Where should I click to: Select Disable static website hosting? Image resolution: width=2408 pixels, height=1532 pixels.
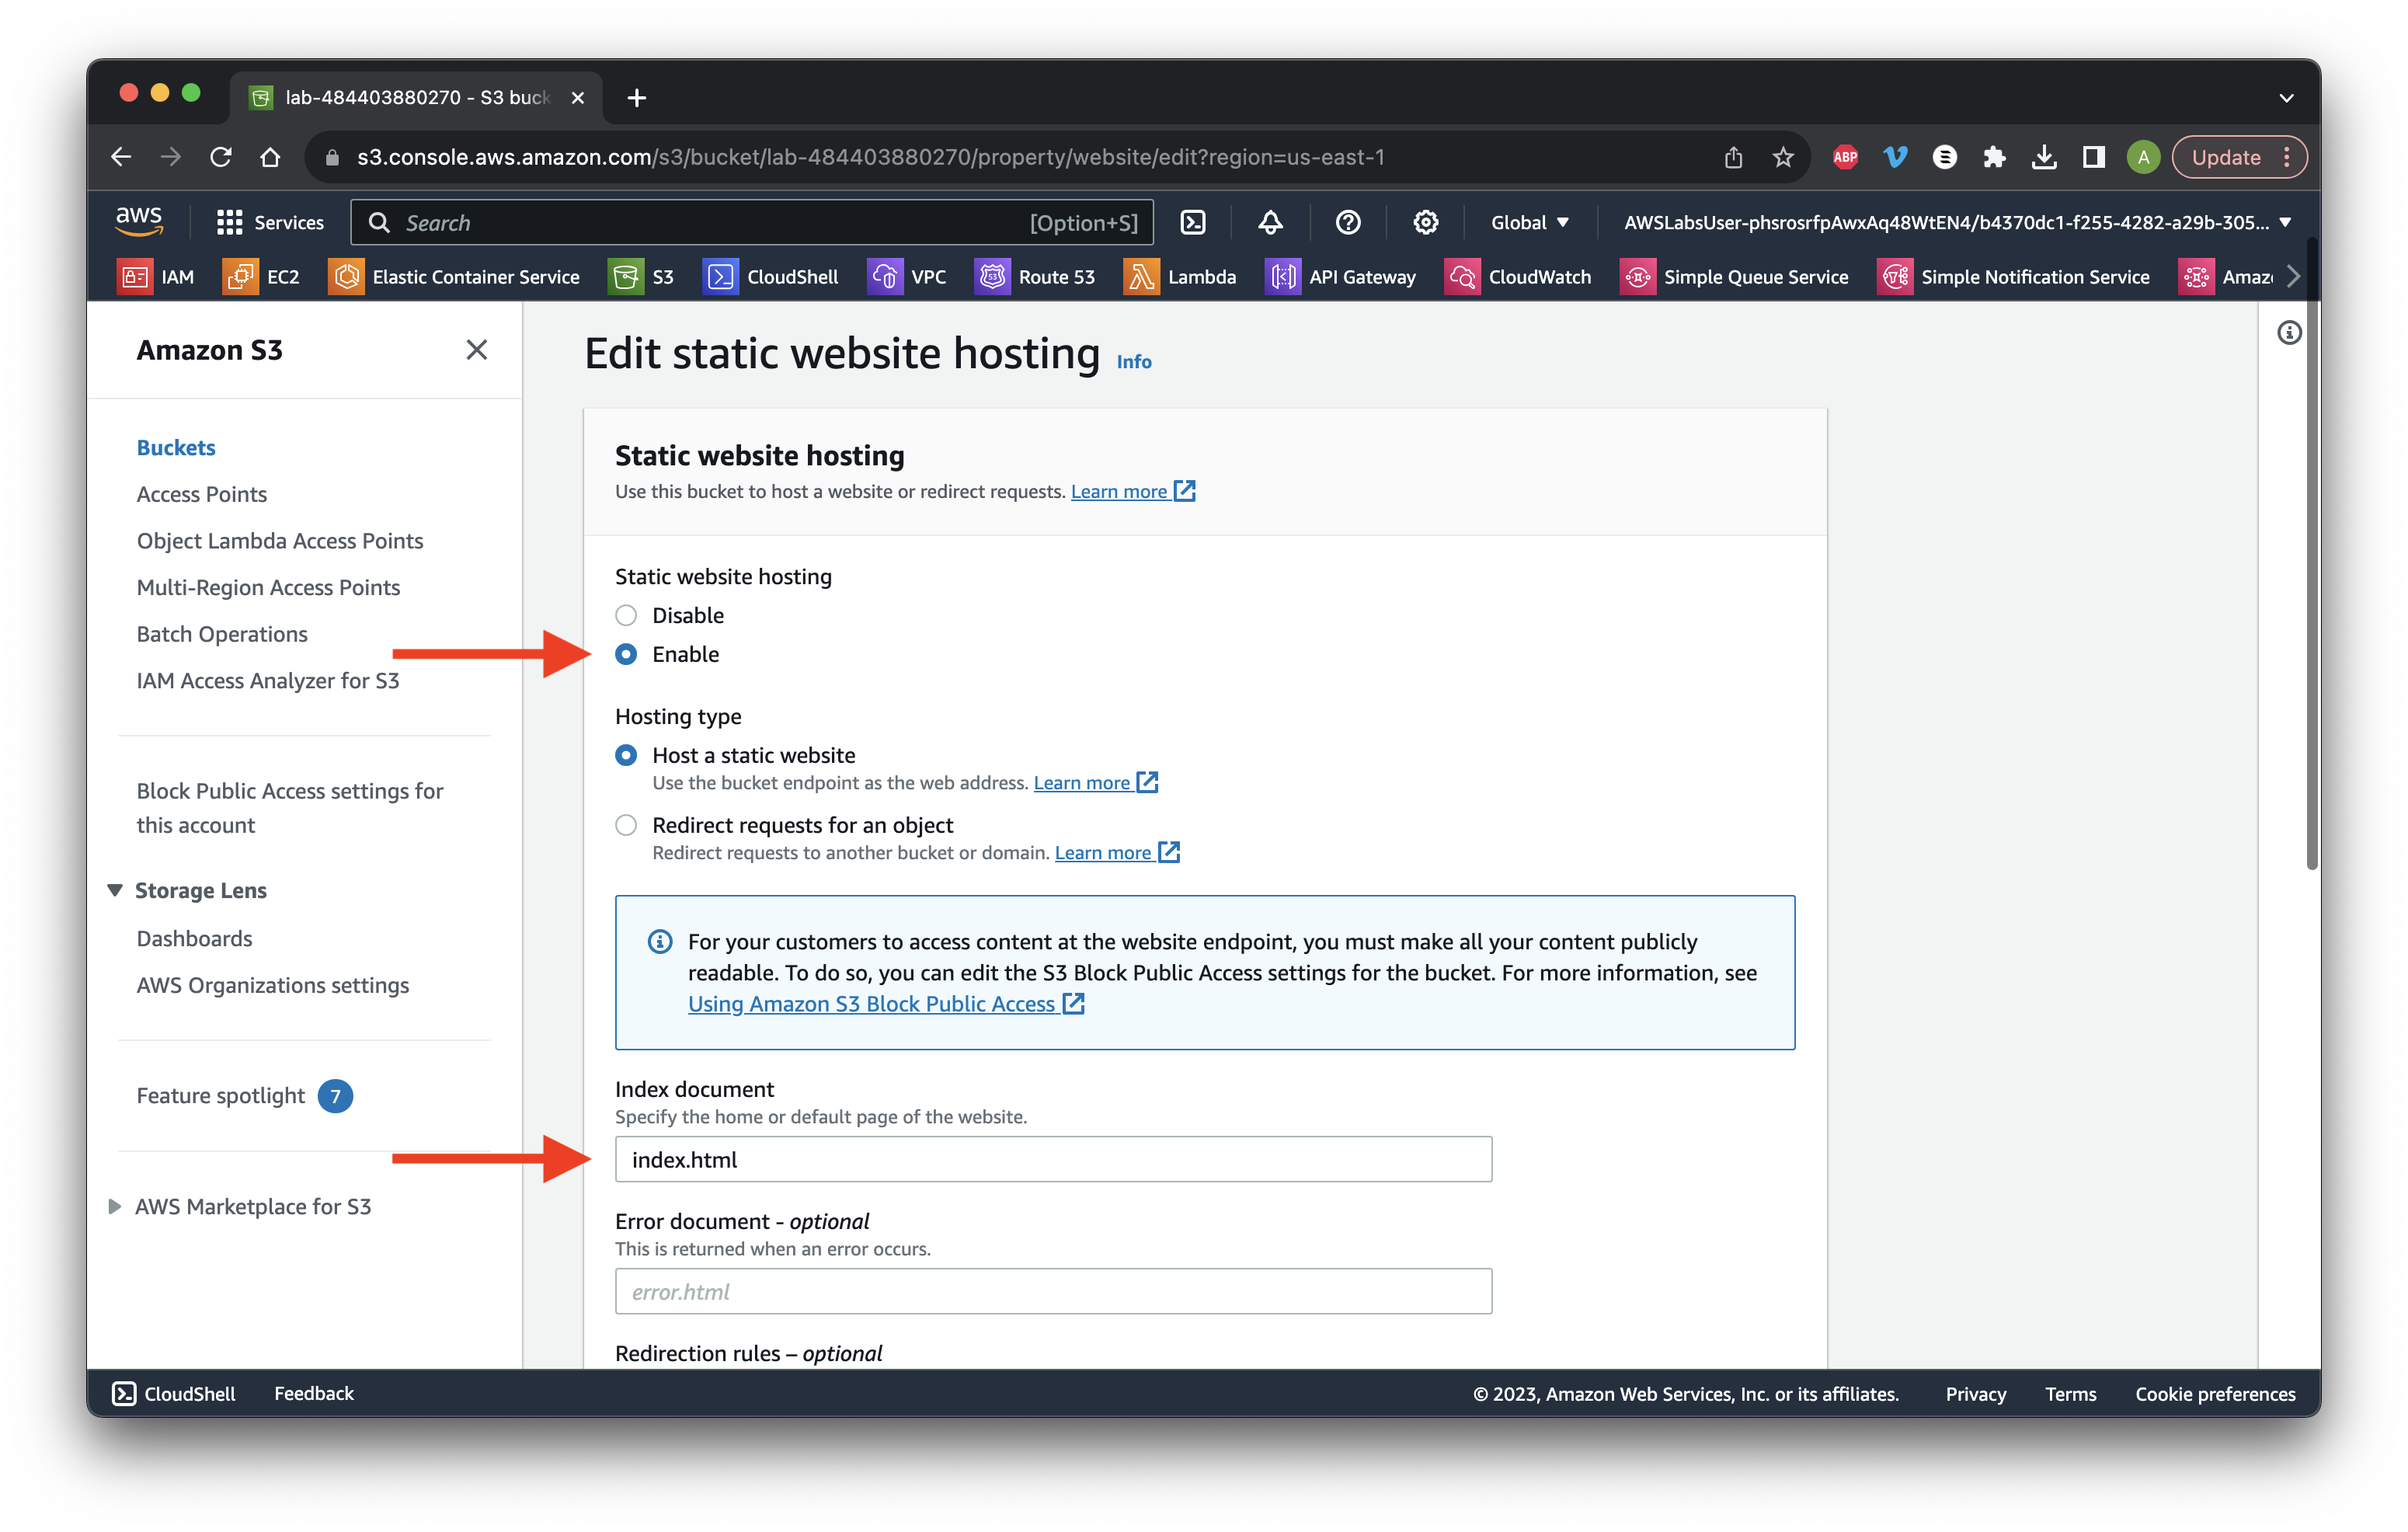(x=626, y=615)
